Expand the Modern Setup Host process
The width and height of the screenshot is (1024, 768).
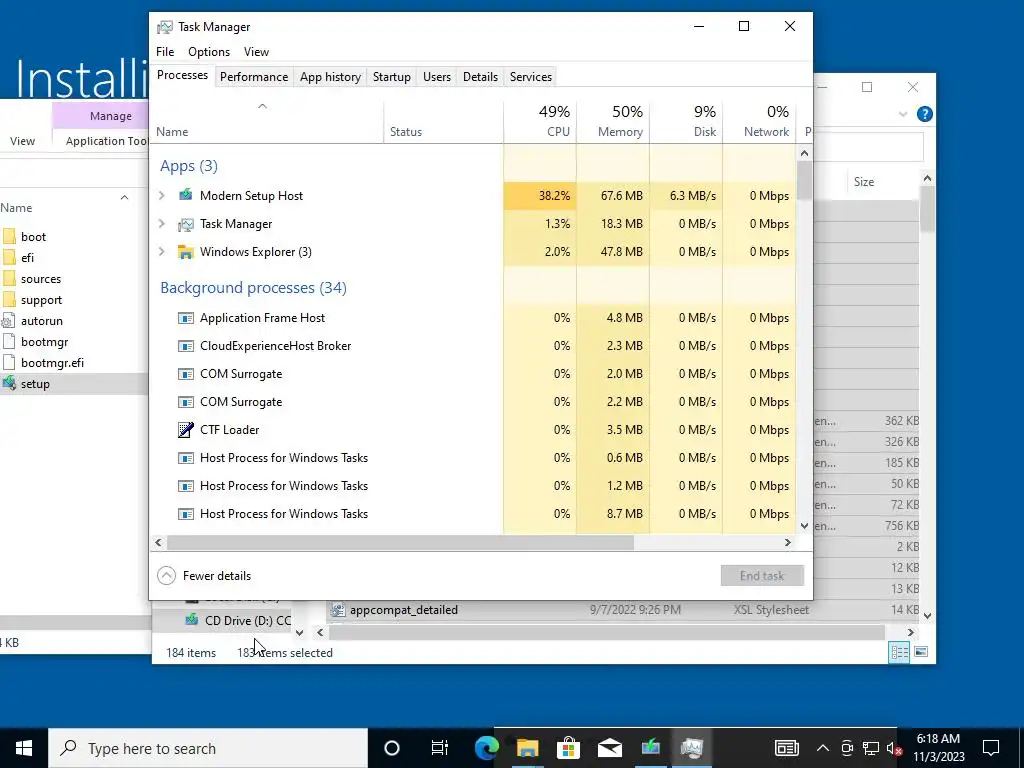(x=162, y=195)
